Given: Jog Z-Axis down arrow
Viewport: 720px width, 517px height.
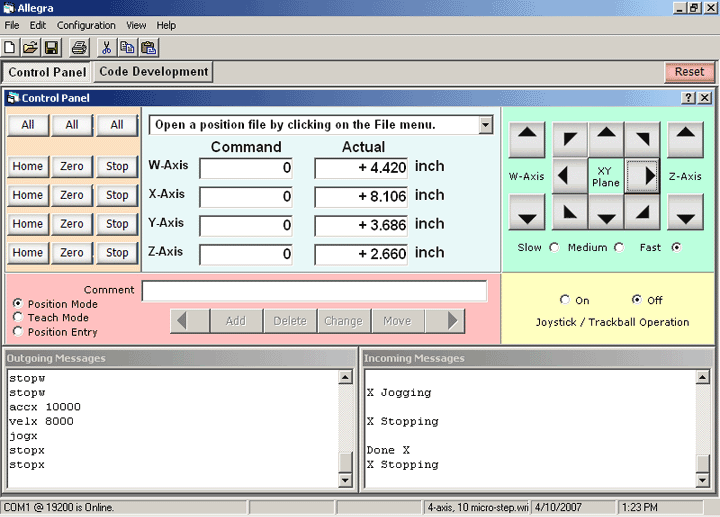Looking at the screenshot, I should click(x=685, y=212).
